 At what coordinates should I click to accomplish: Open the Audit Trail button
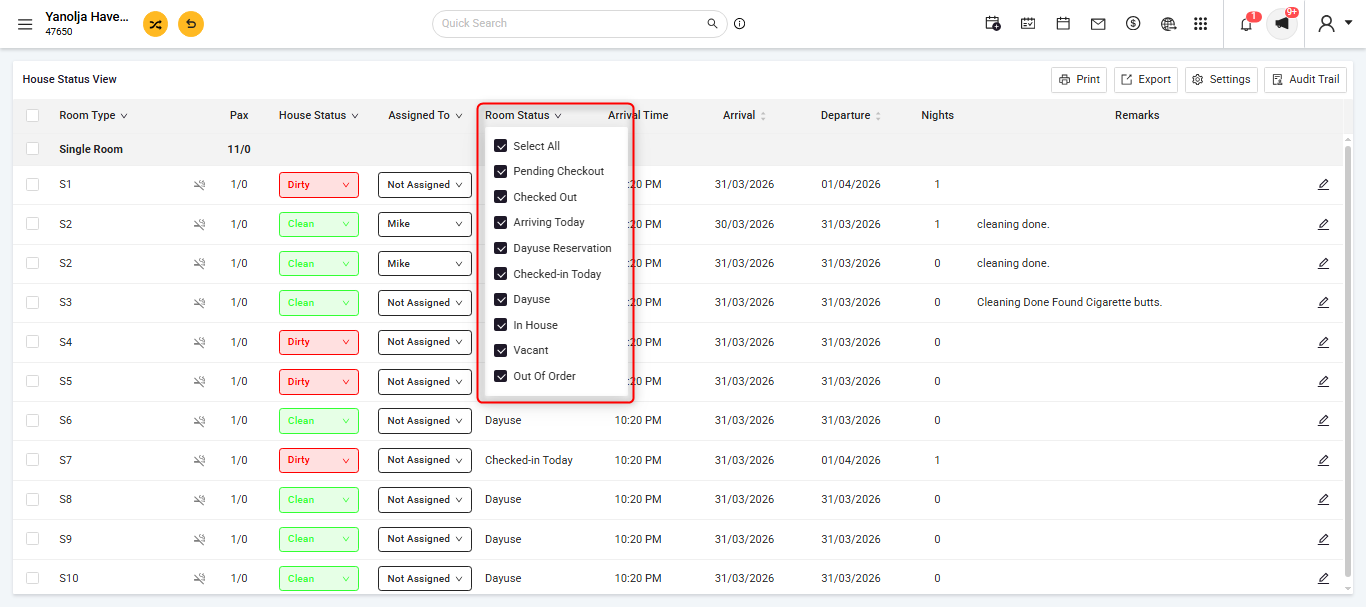pos(1305,80)
